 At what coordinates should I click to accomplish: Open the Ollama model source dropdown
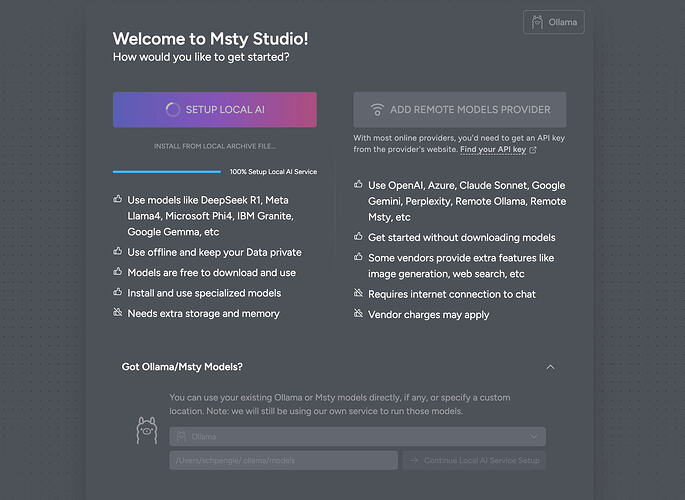click(357, 436)
